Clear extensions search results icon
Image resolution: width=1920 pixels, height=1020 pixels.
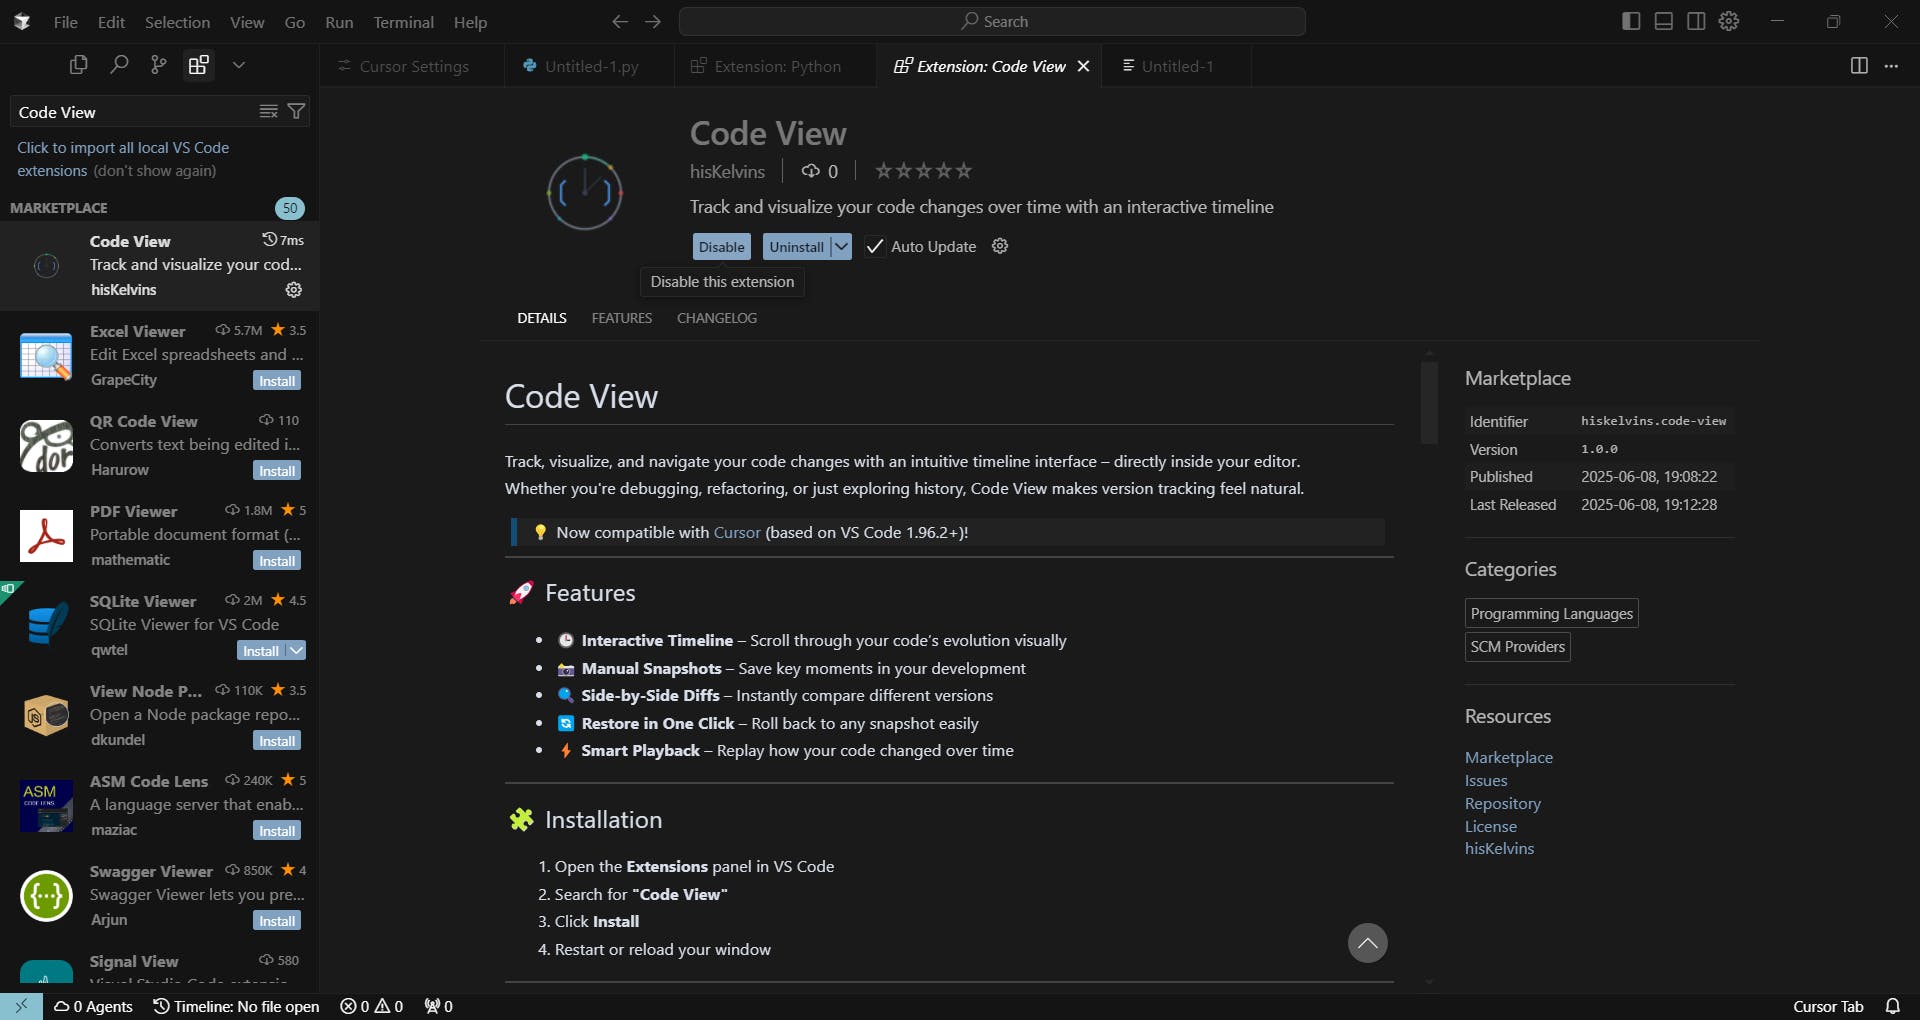click(268, 111)
